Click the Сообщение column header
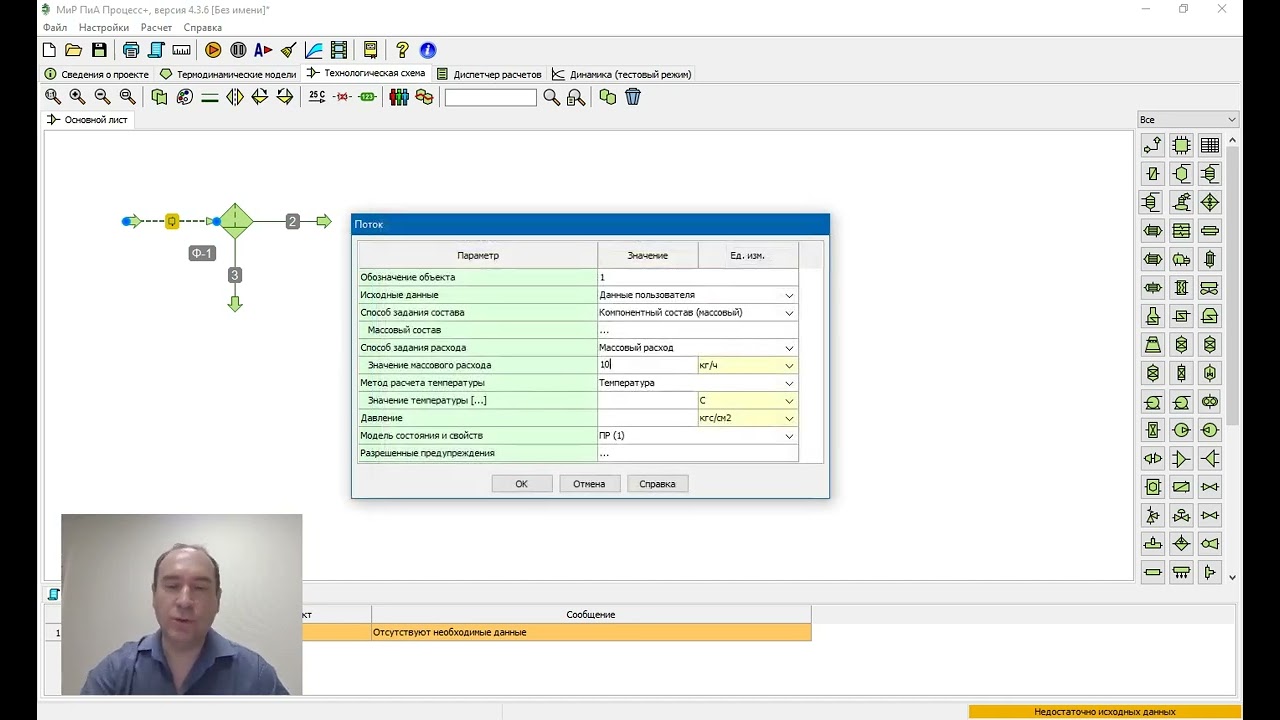 591,614
